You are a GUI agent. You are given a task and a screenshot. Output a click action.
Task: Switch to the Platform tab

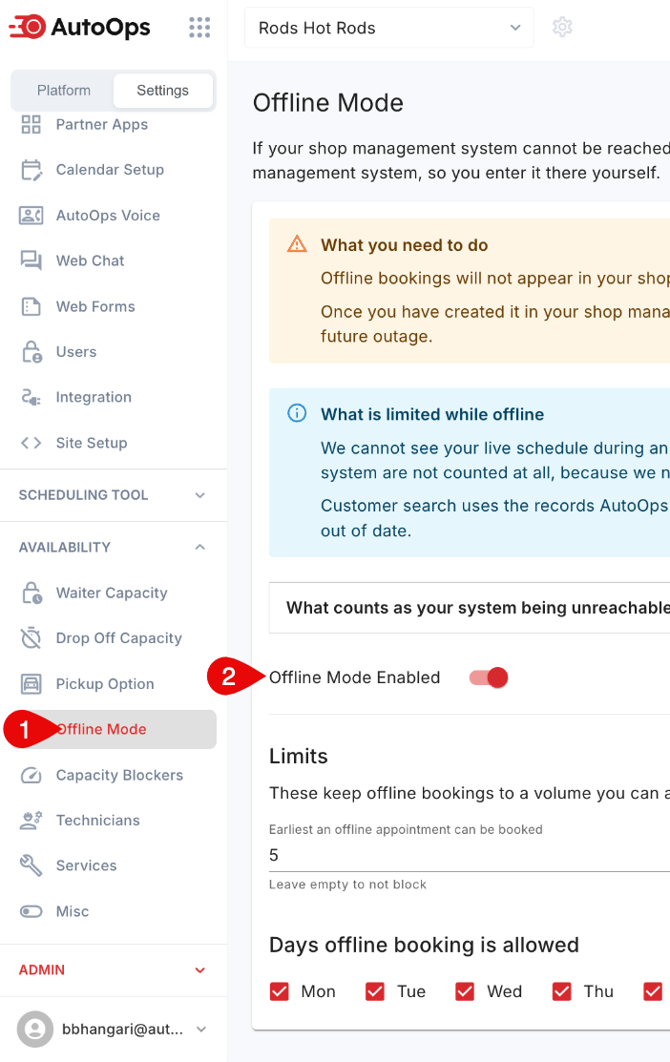pos(64,90)
